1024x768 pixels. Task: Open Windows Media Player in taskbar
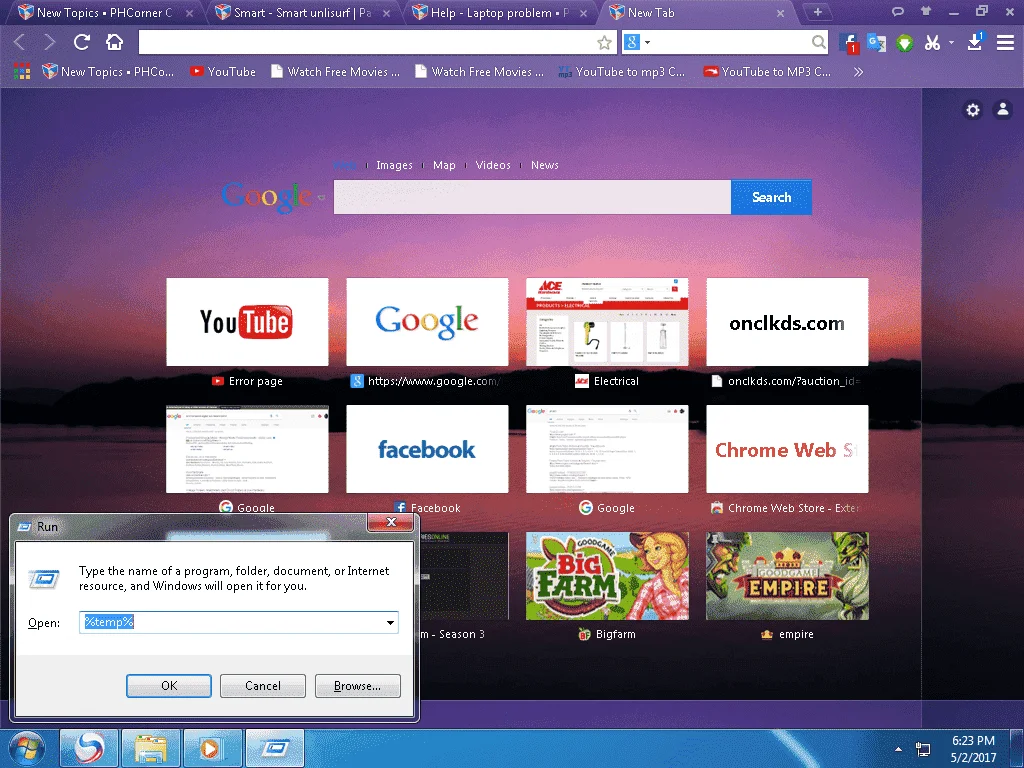point(212,748)
